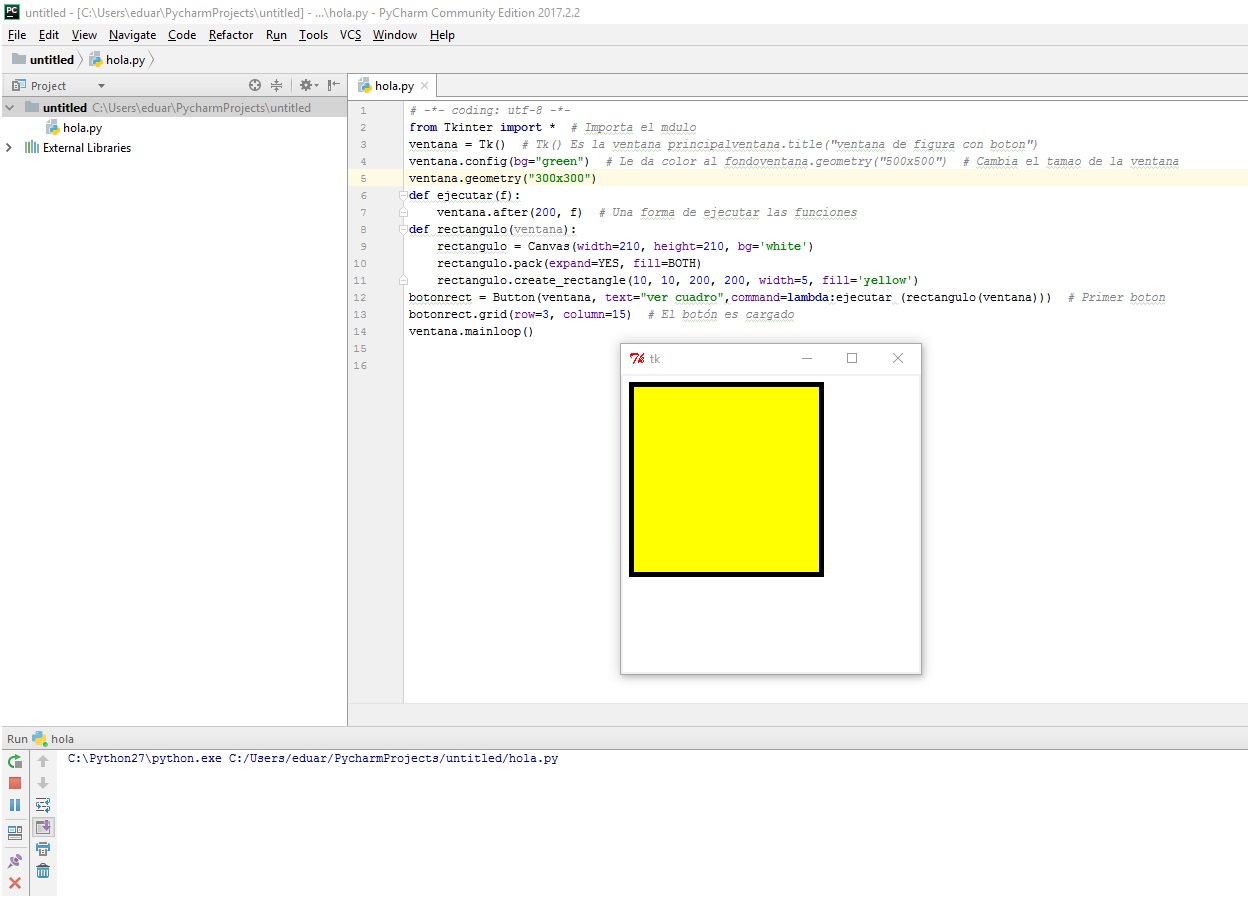Open Run settings with gear icon in Project panel
The height and width of the screenshot is (897, 1248).
pos(307,85)
